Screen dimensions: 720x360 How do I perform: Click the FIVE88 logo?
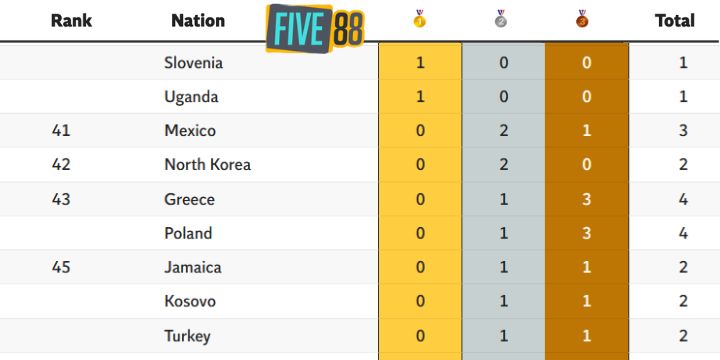click(315, 28)
